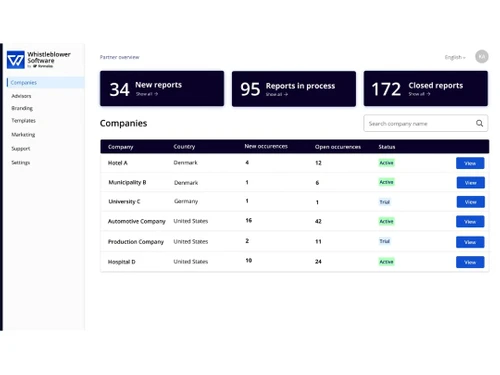View Automotive Company details

(470, 222)
